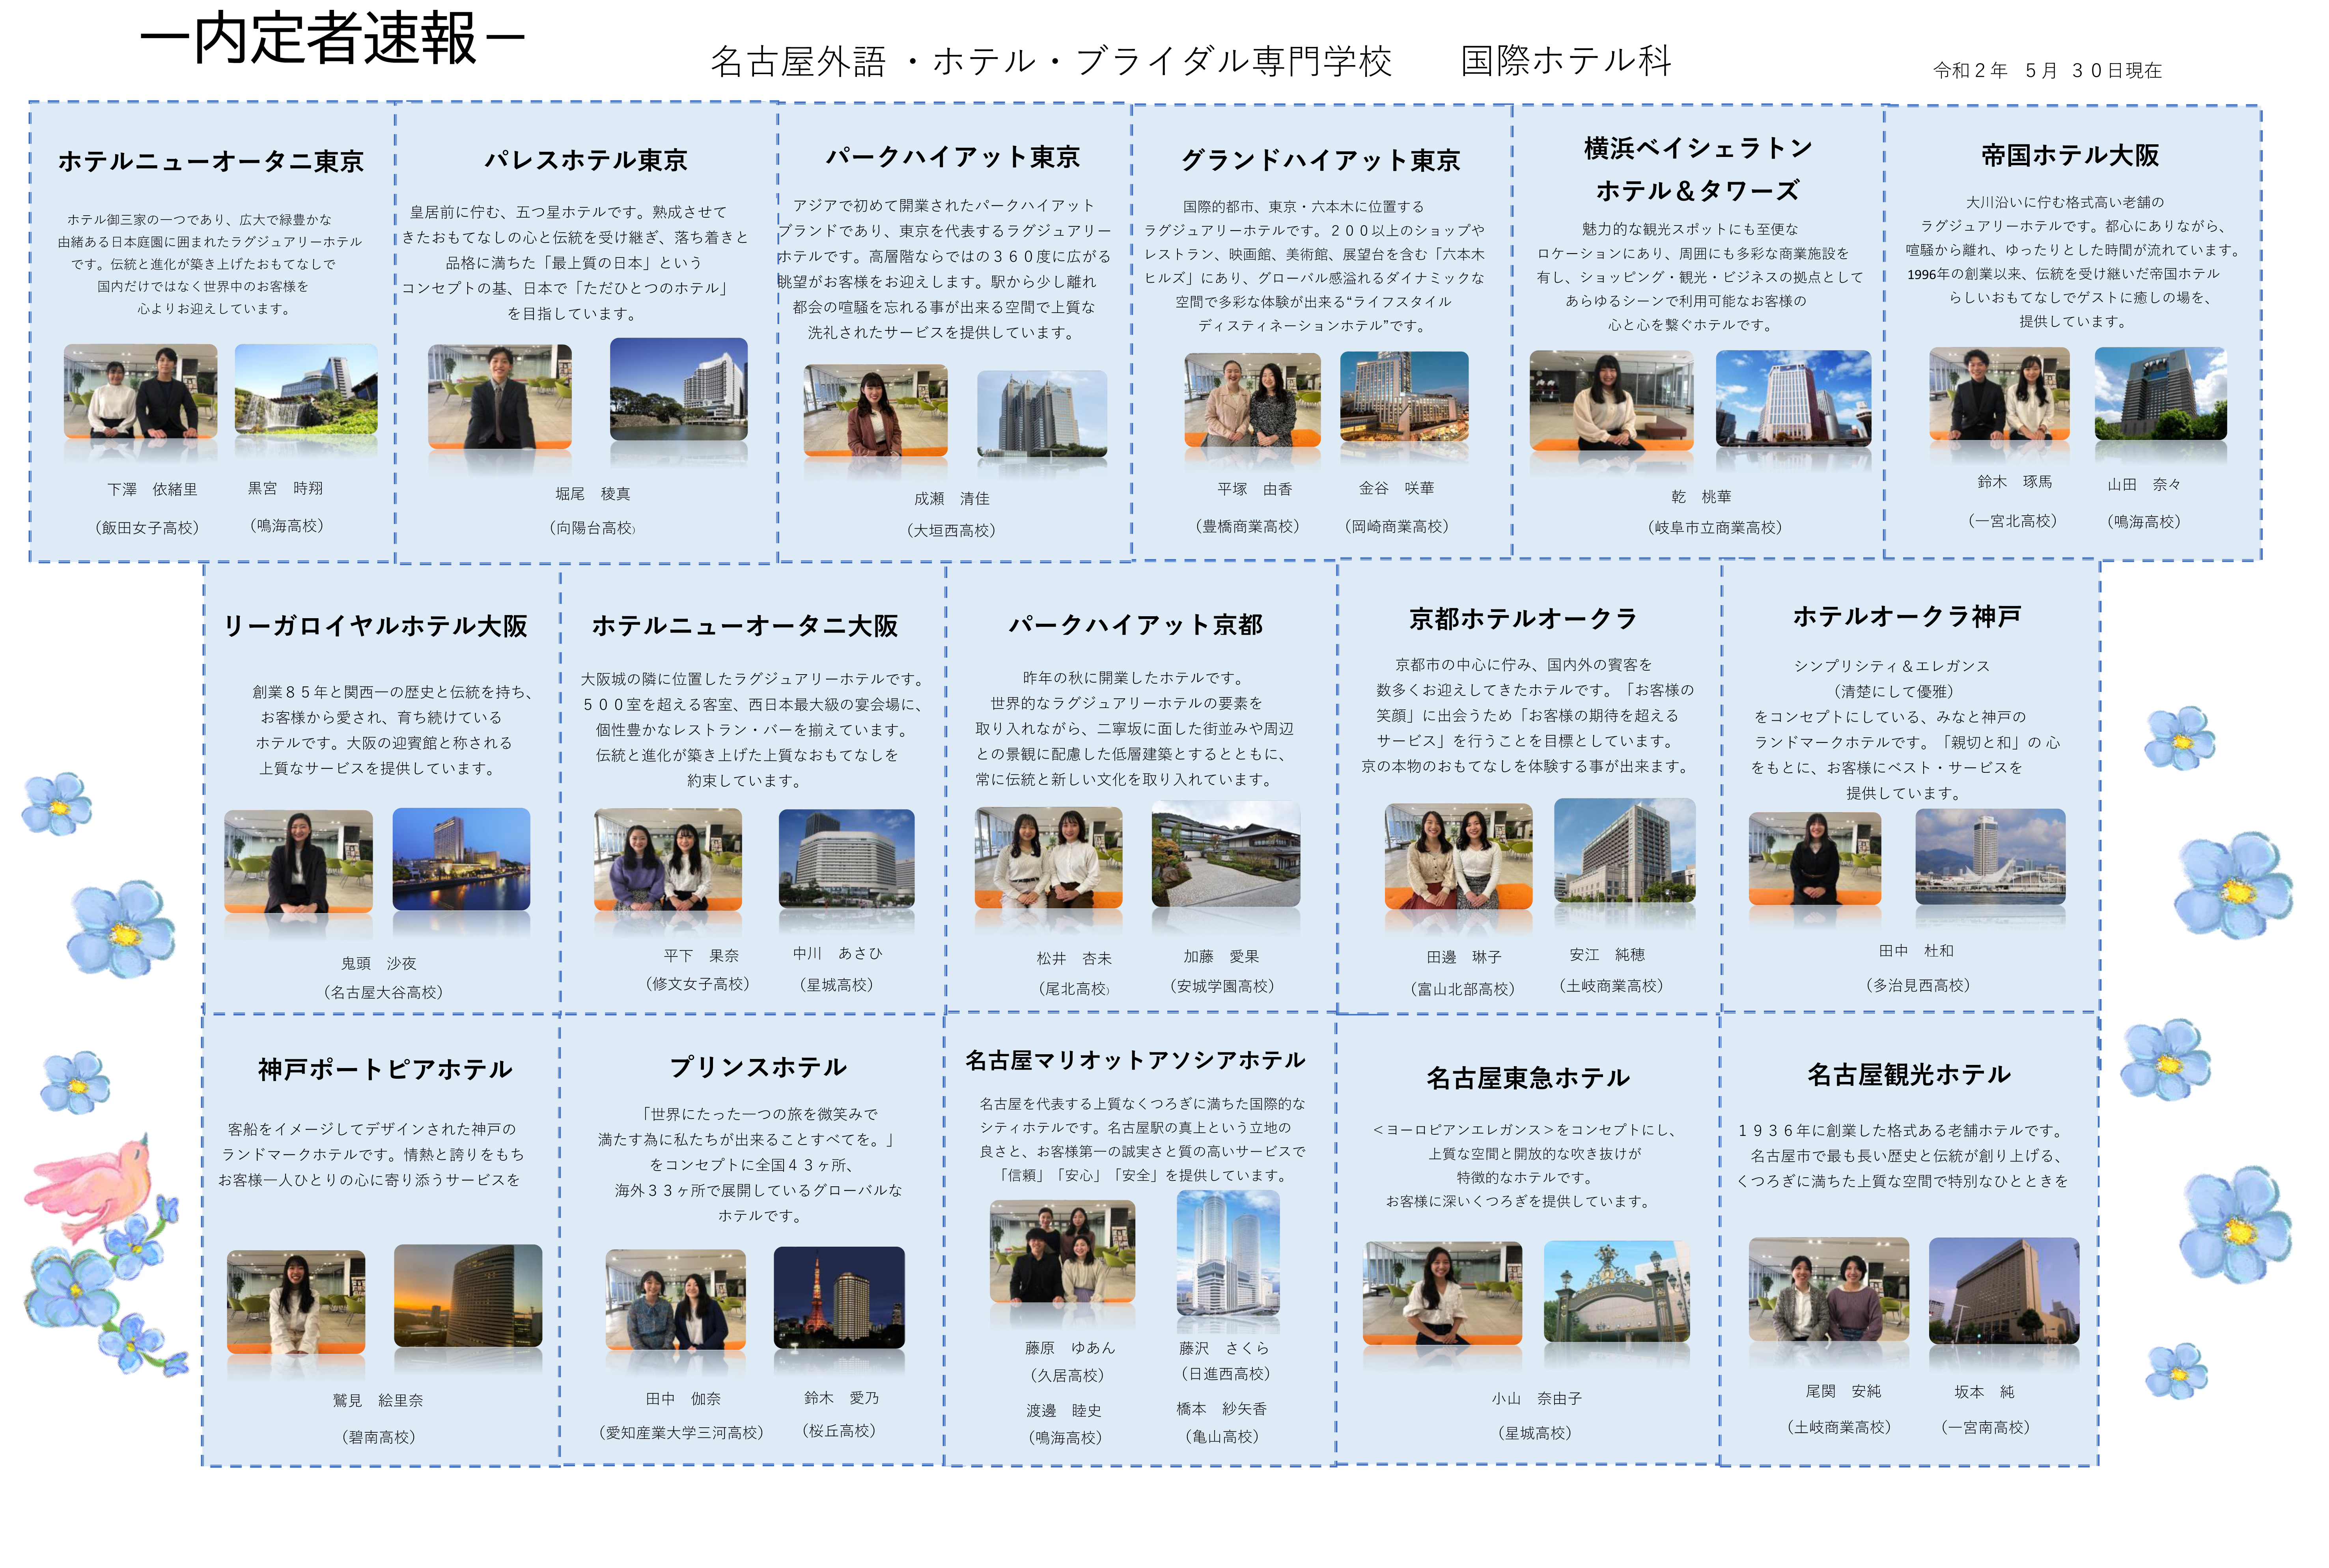Open the Kobe Portopia Hotel sunset photo
The width and height of the screenshot is (2329, 1568).
pyautogui.click(x=468, y=1296)
